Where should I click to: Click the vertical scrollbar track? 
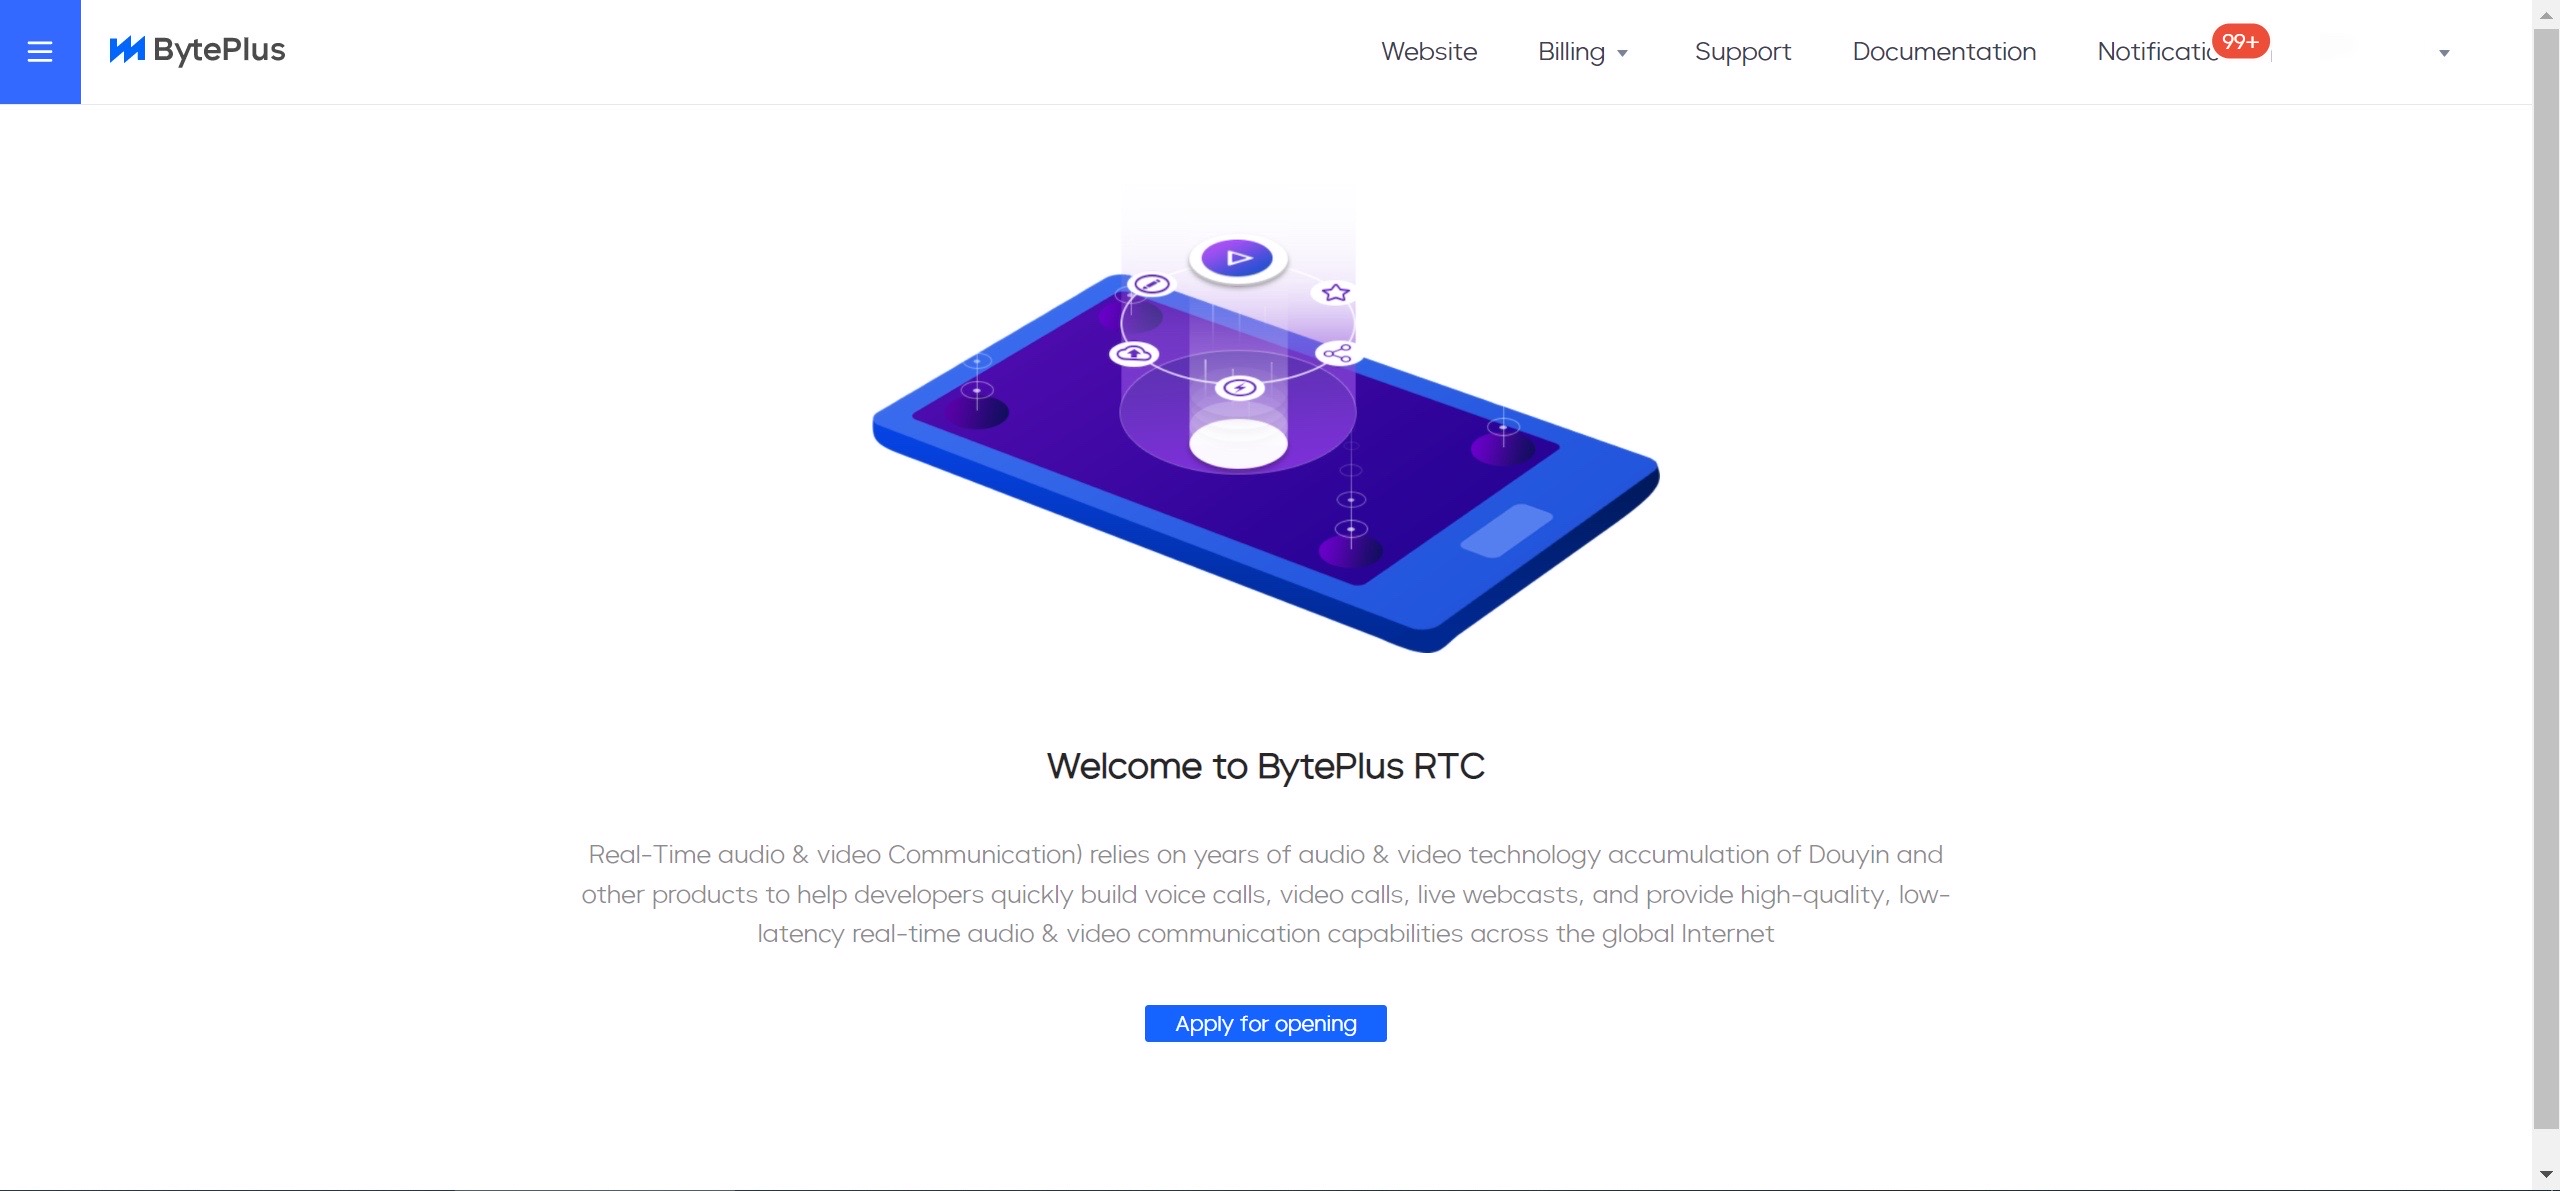pos(2546,1145)
